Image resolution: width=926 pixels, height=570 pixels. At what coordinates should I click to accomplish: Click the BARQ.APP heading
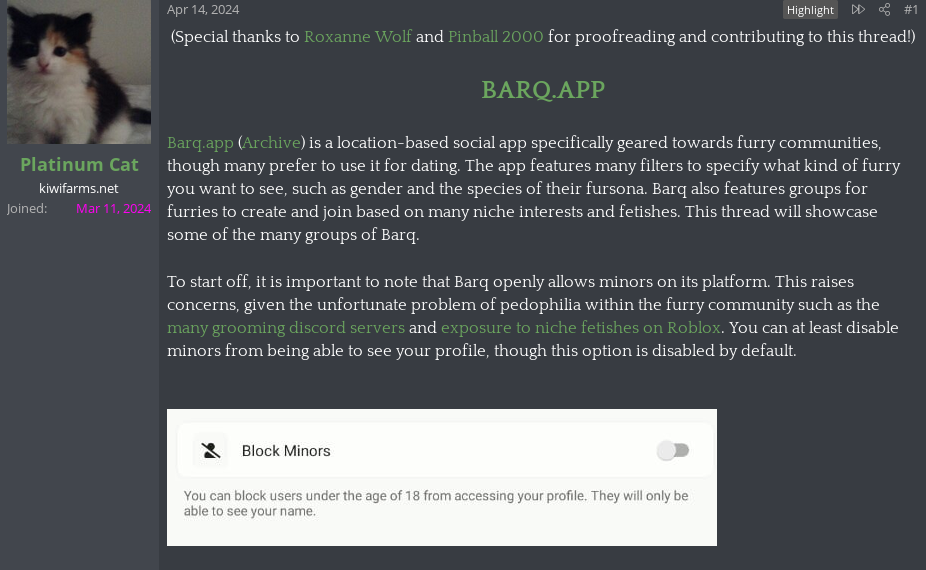(543, 90)
